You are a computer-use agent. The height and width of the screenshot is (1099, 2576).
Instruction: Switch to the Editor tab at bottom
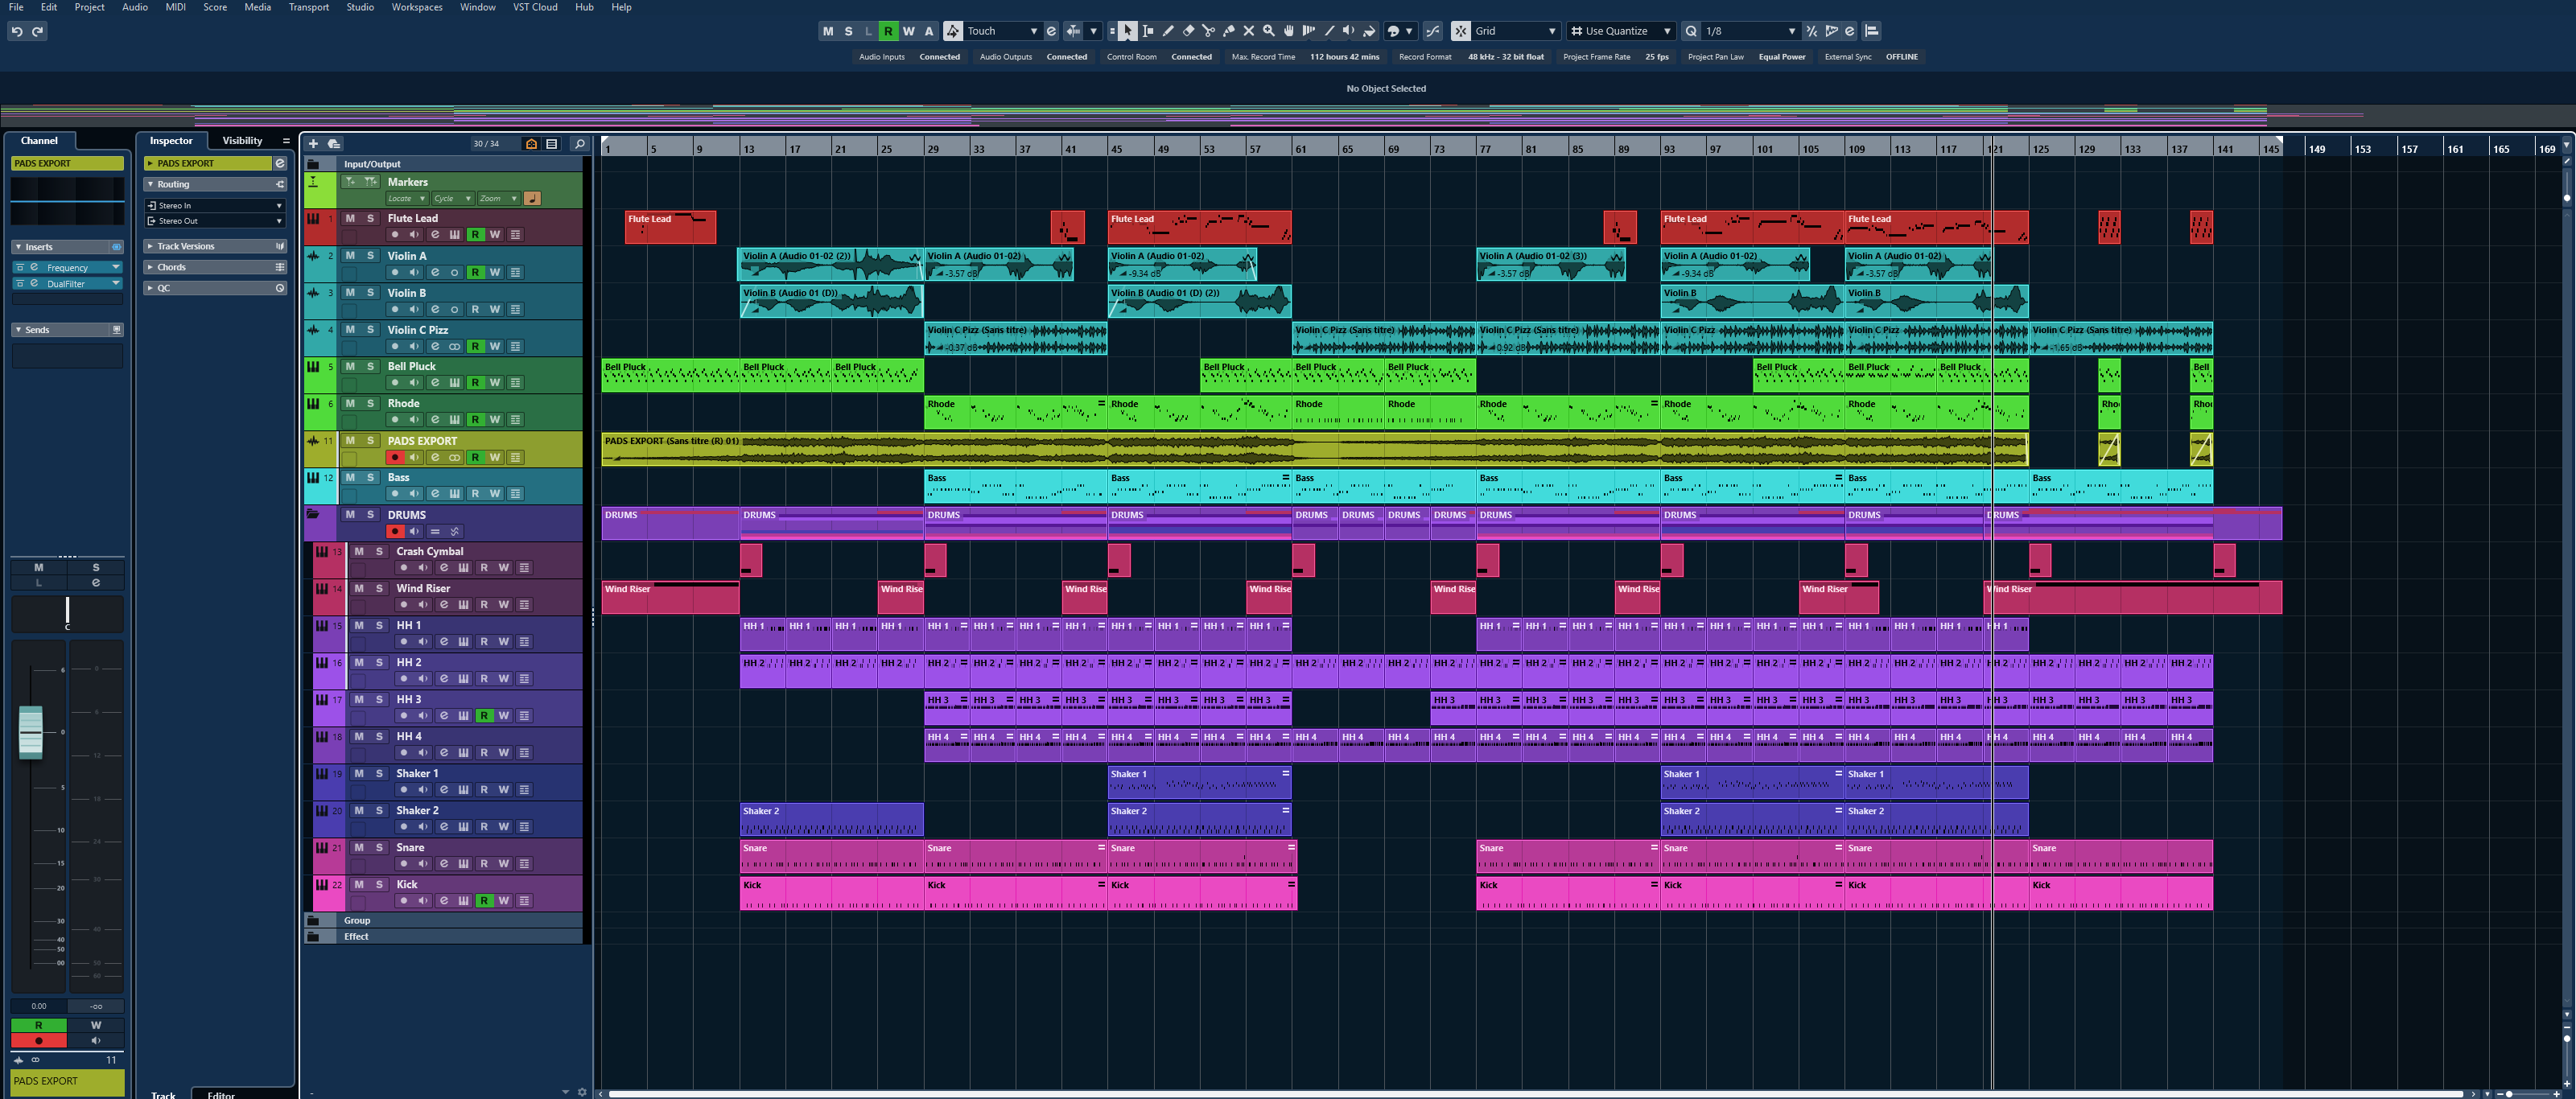point(221,1094)
